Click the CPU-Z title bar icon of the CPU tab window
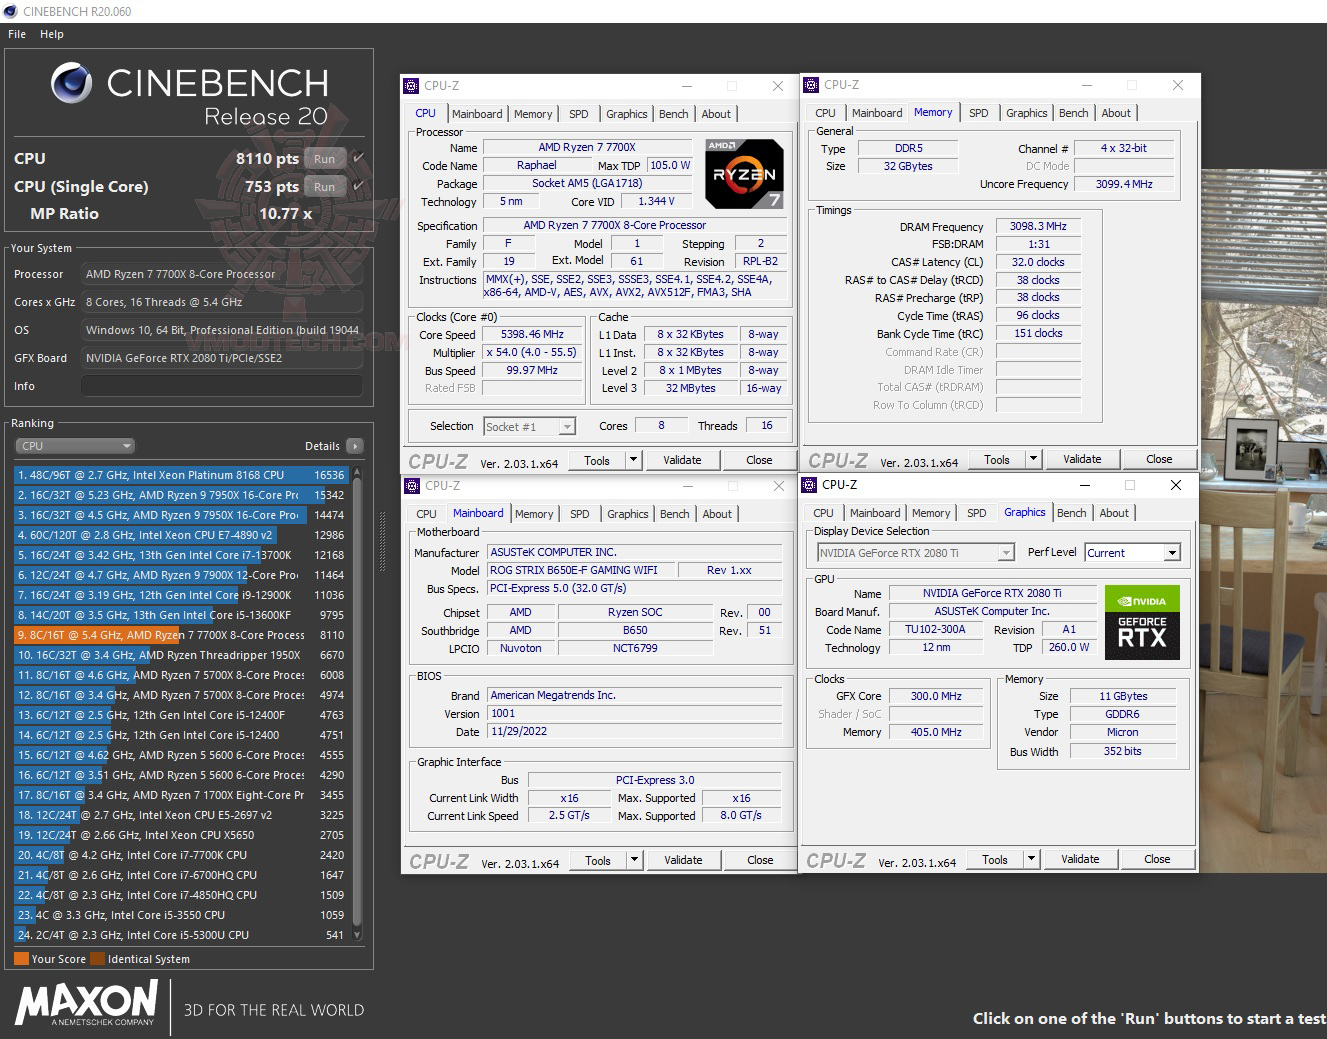This screenshot has height=1039, width=1327. 411,86
